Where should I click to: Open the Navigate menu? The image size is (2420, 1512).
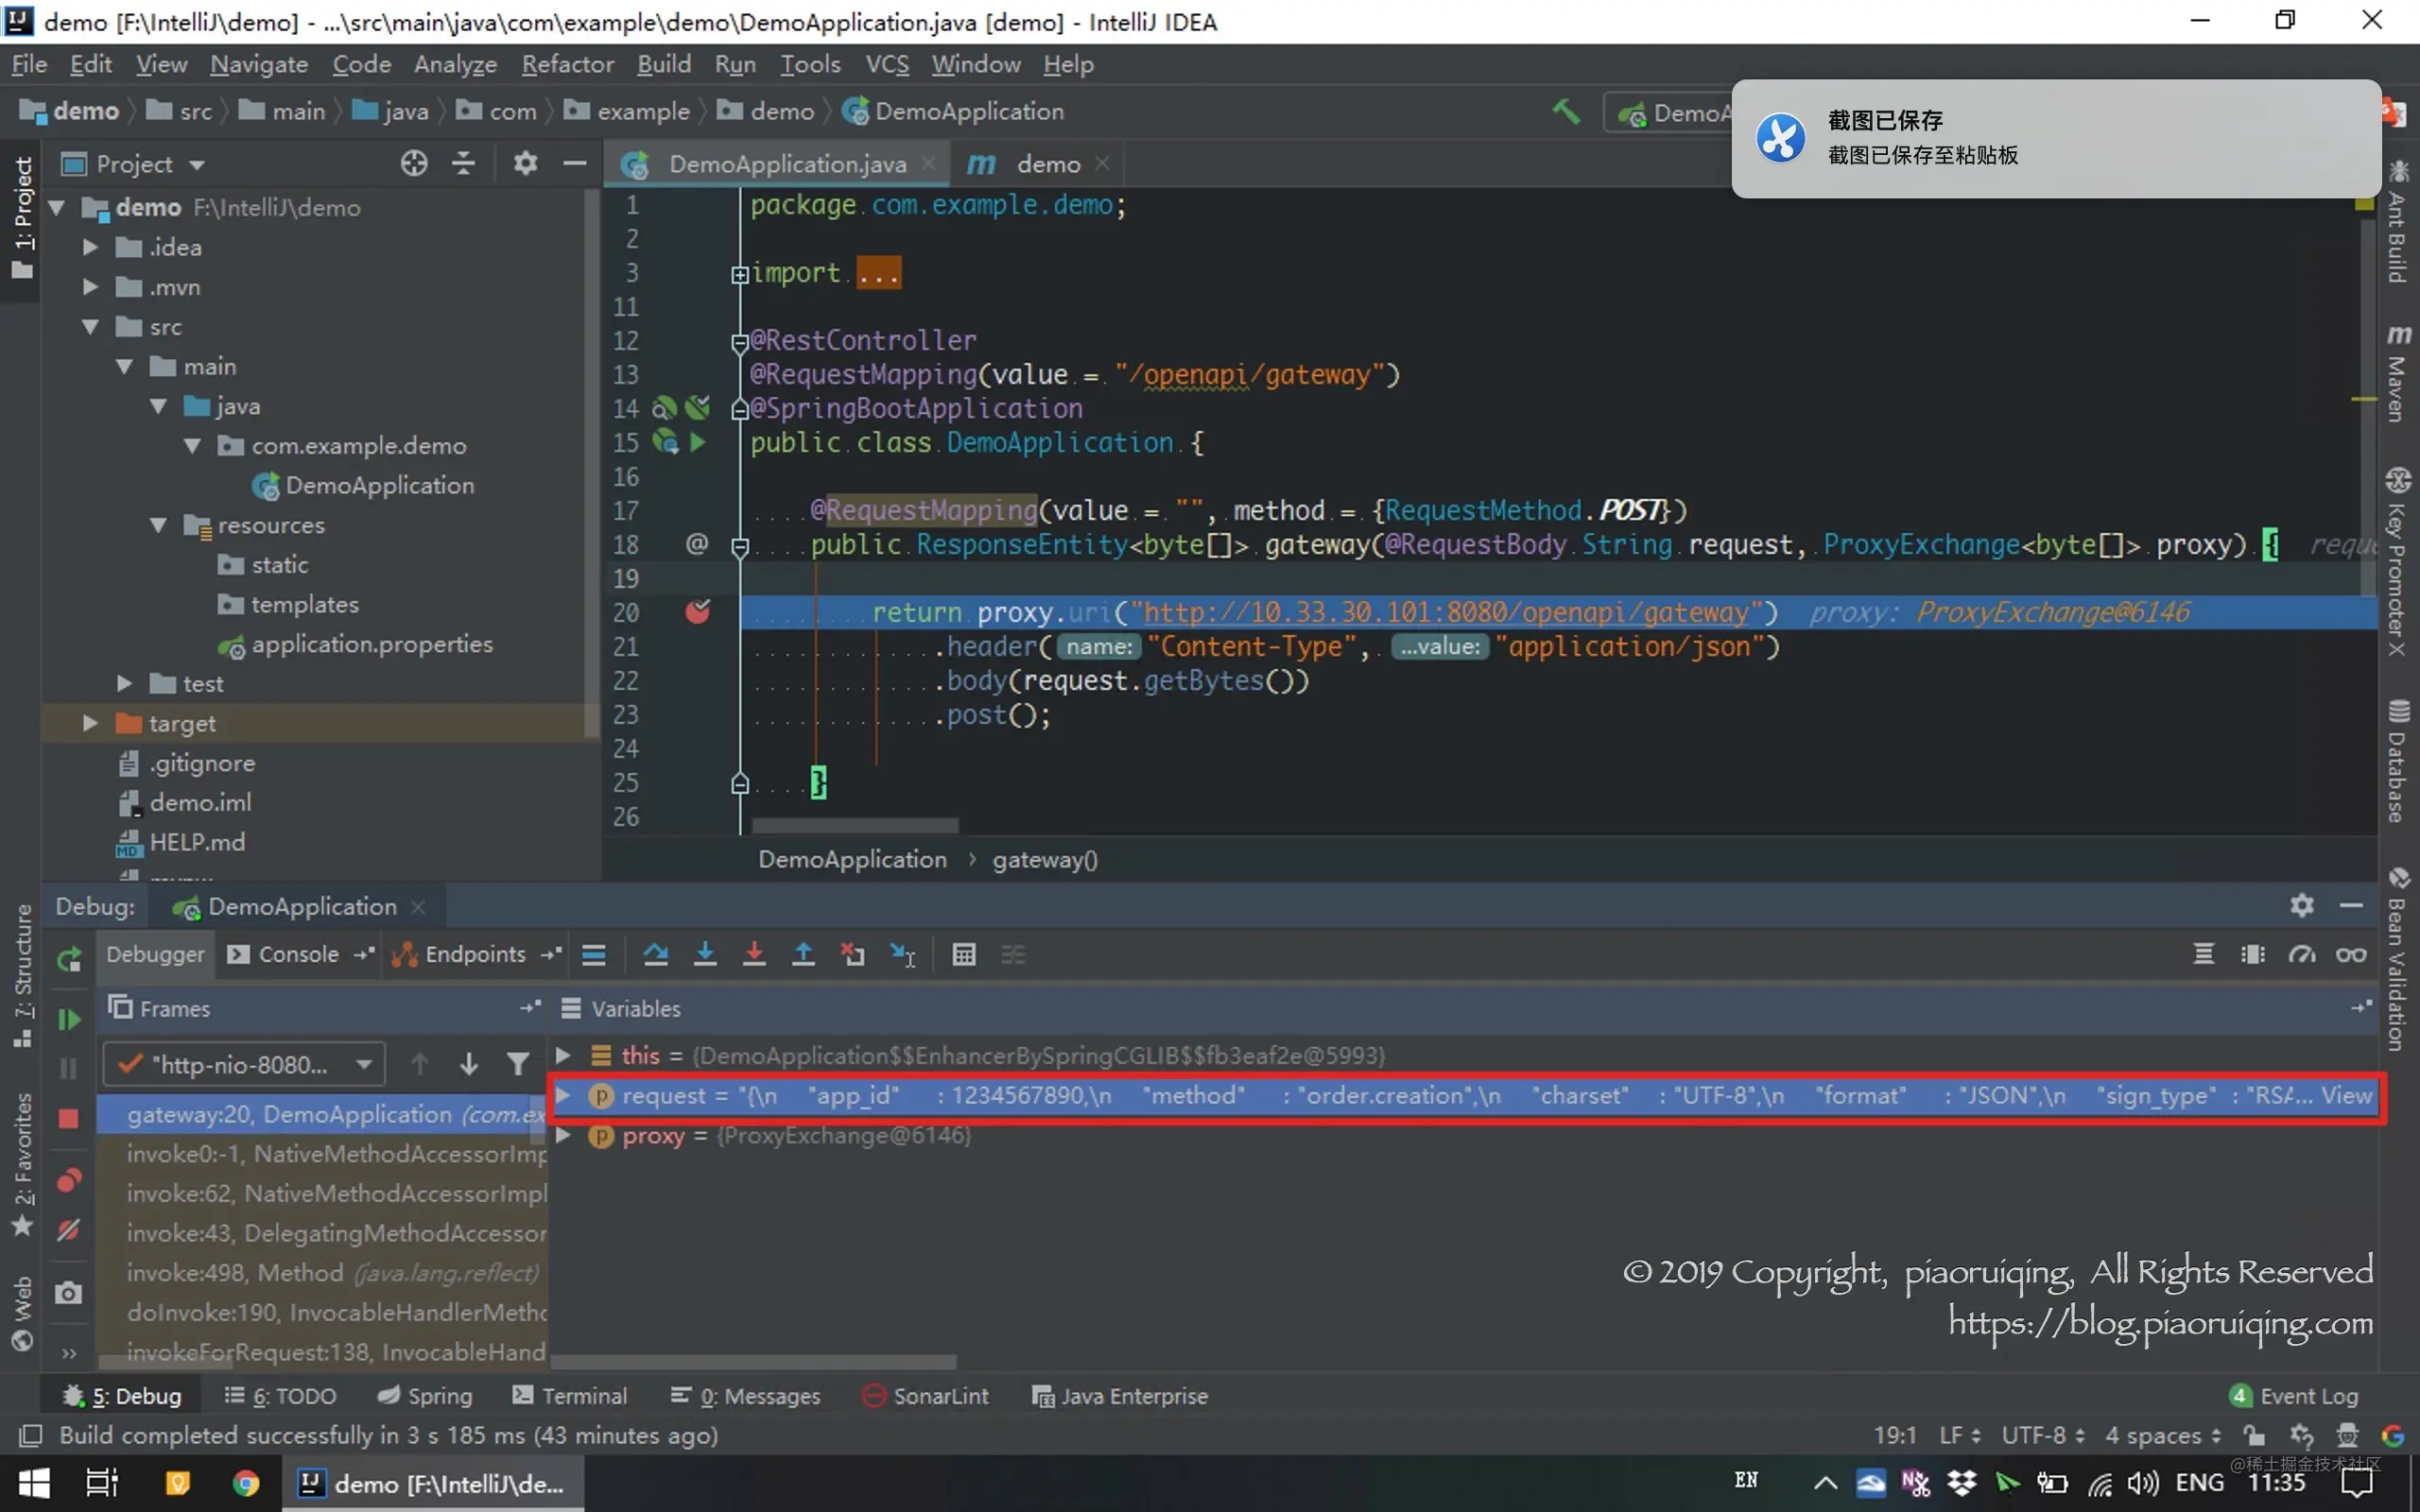259,64
